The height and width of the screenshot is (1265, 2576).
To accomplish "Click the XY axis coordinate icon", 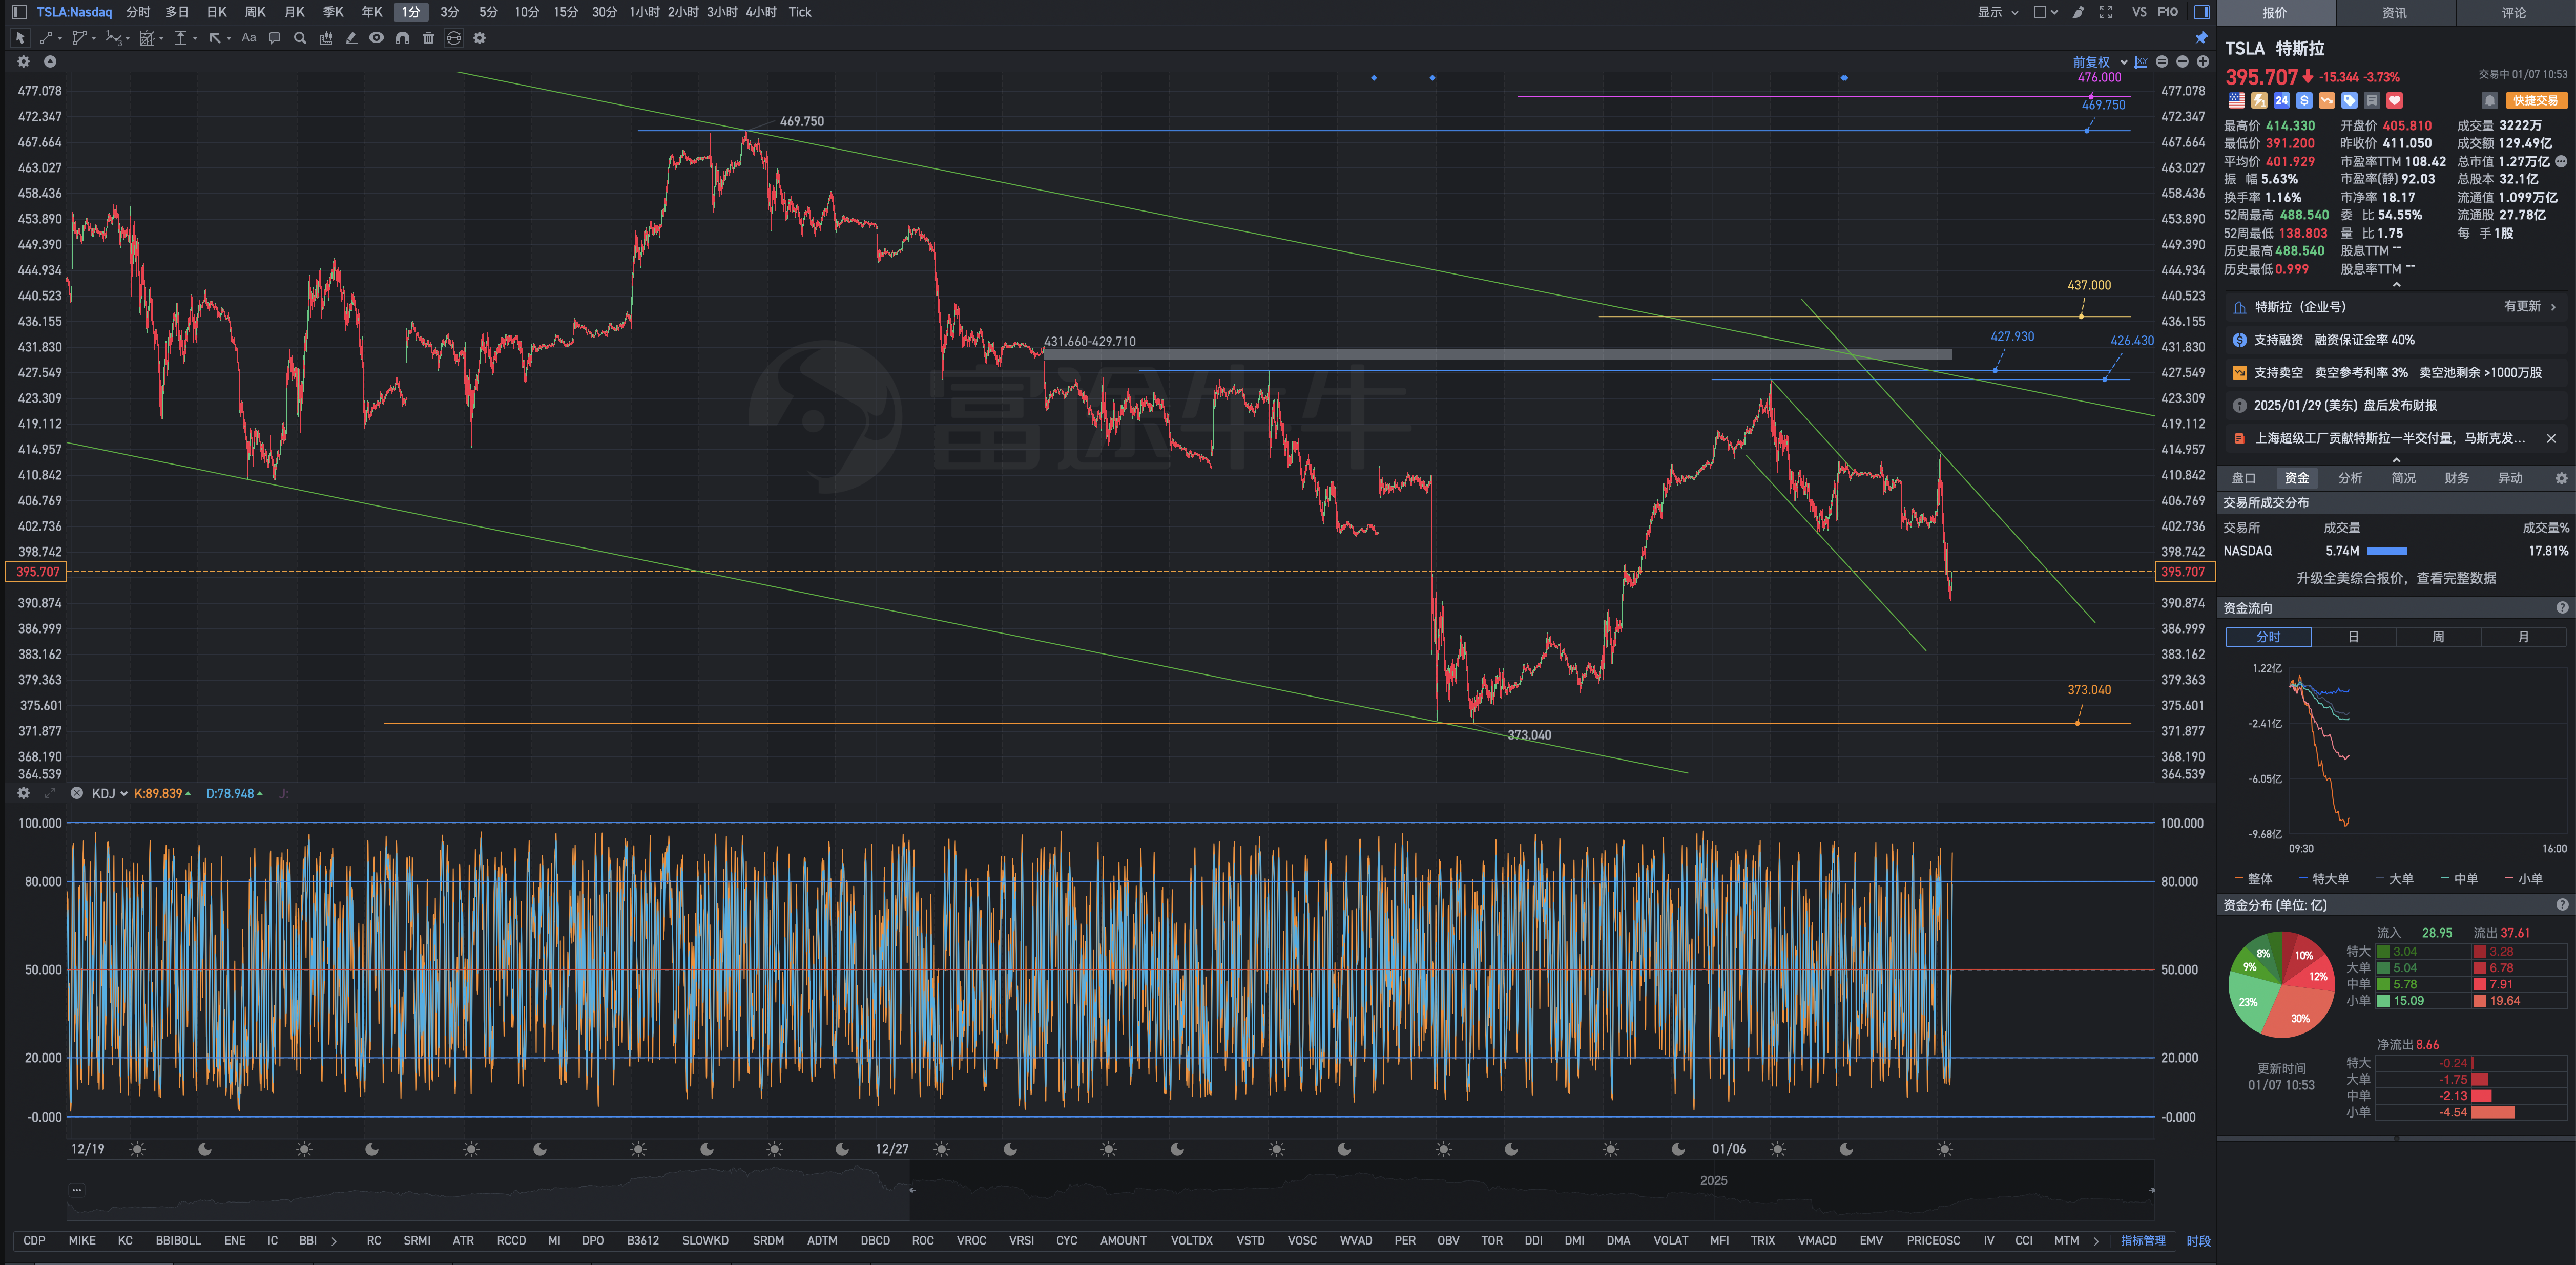I will tap(2141, 62).
